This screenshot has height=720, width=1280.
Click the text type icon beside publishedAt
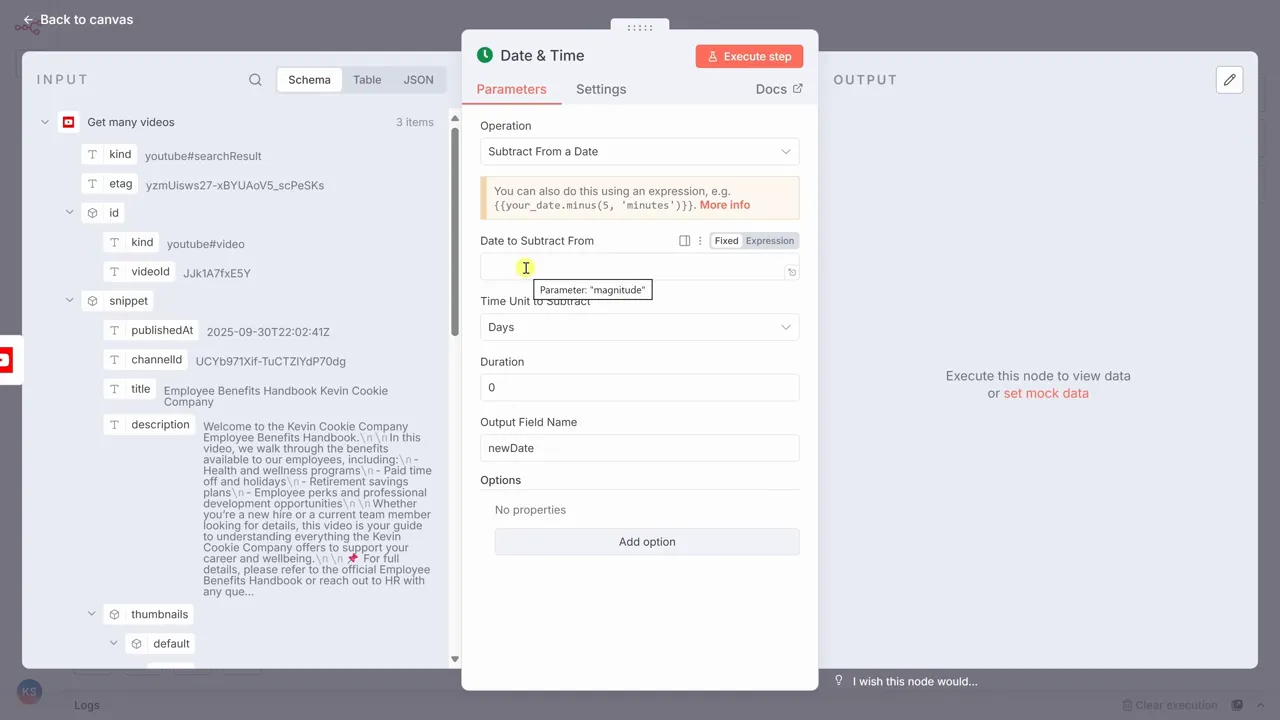115,331
